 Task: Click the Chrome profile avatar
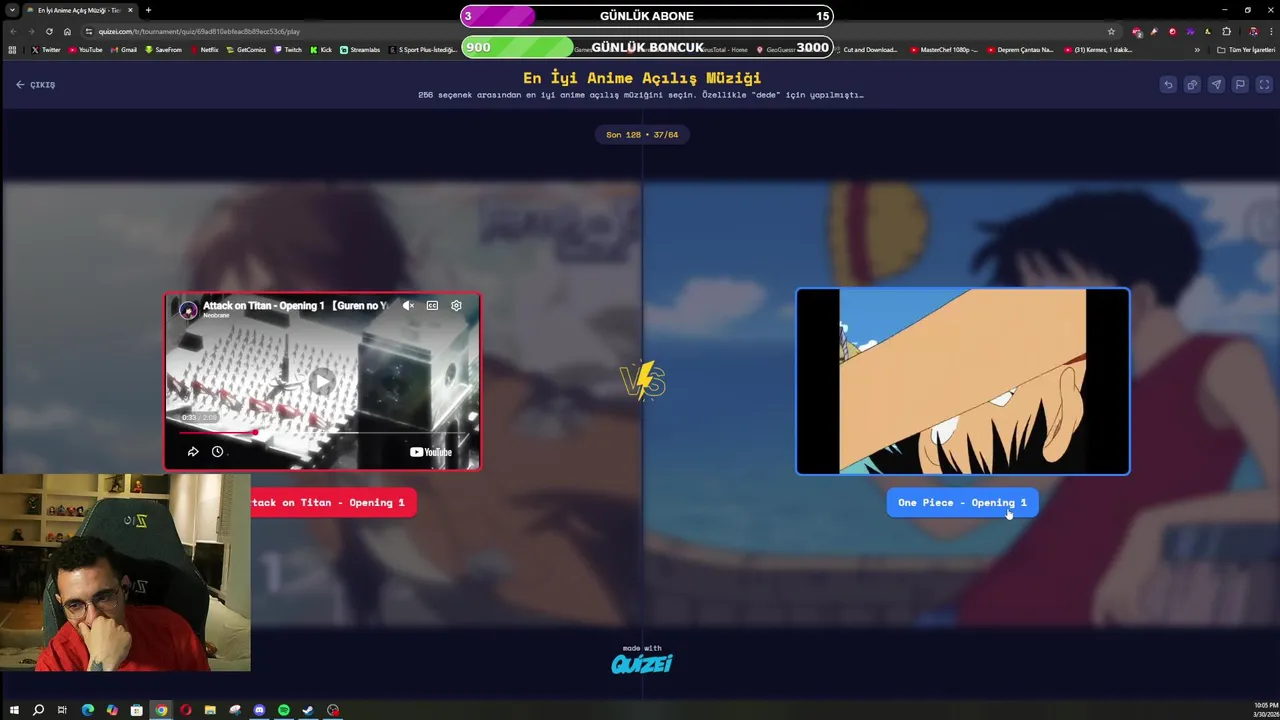[1253, 31]
